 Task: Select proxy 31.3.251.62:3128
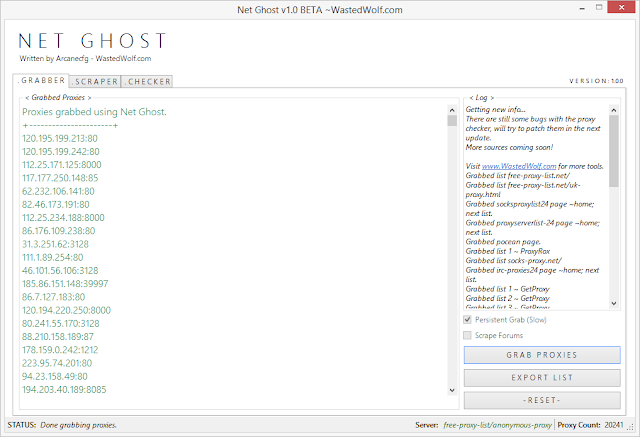click(55, 244)
